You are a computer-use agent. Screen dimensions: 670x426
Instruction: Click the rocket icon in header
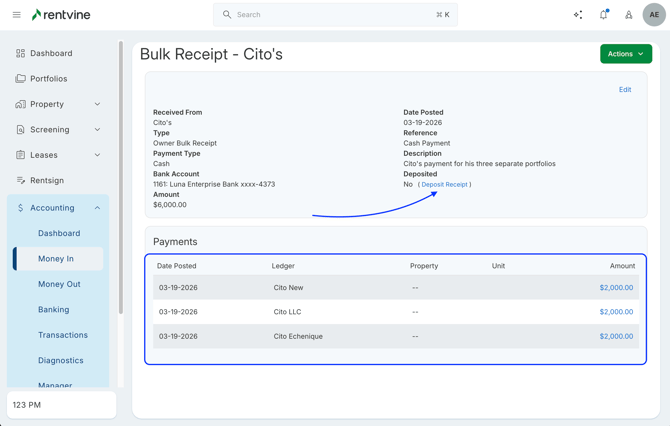point(628,15)
